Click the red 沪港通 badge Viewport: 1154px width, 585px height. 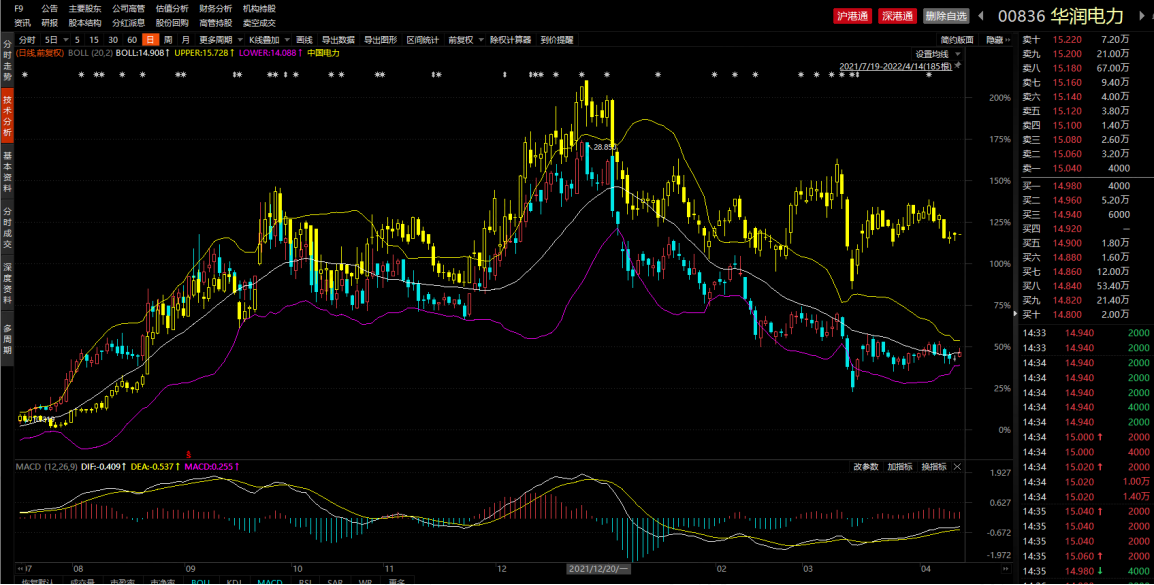[852, 16]
